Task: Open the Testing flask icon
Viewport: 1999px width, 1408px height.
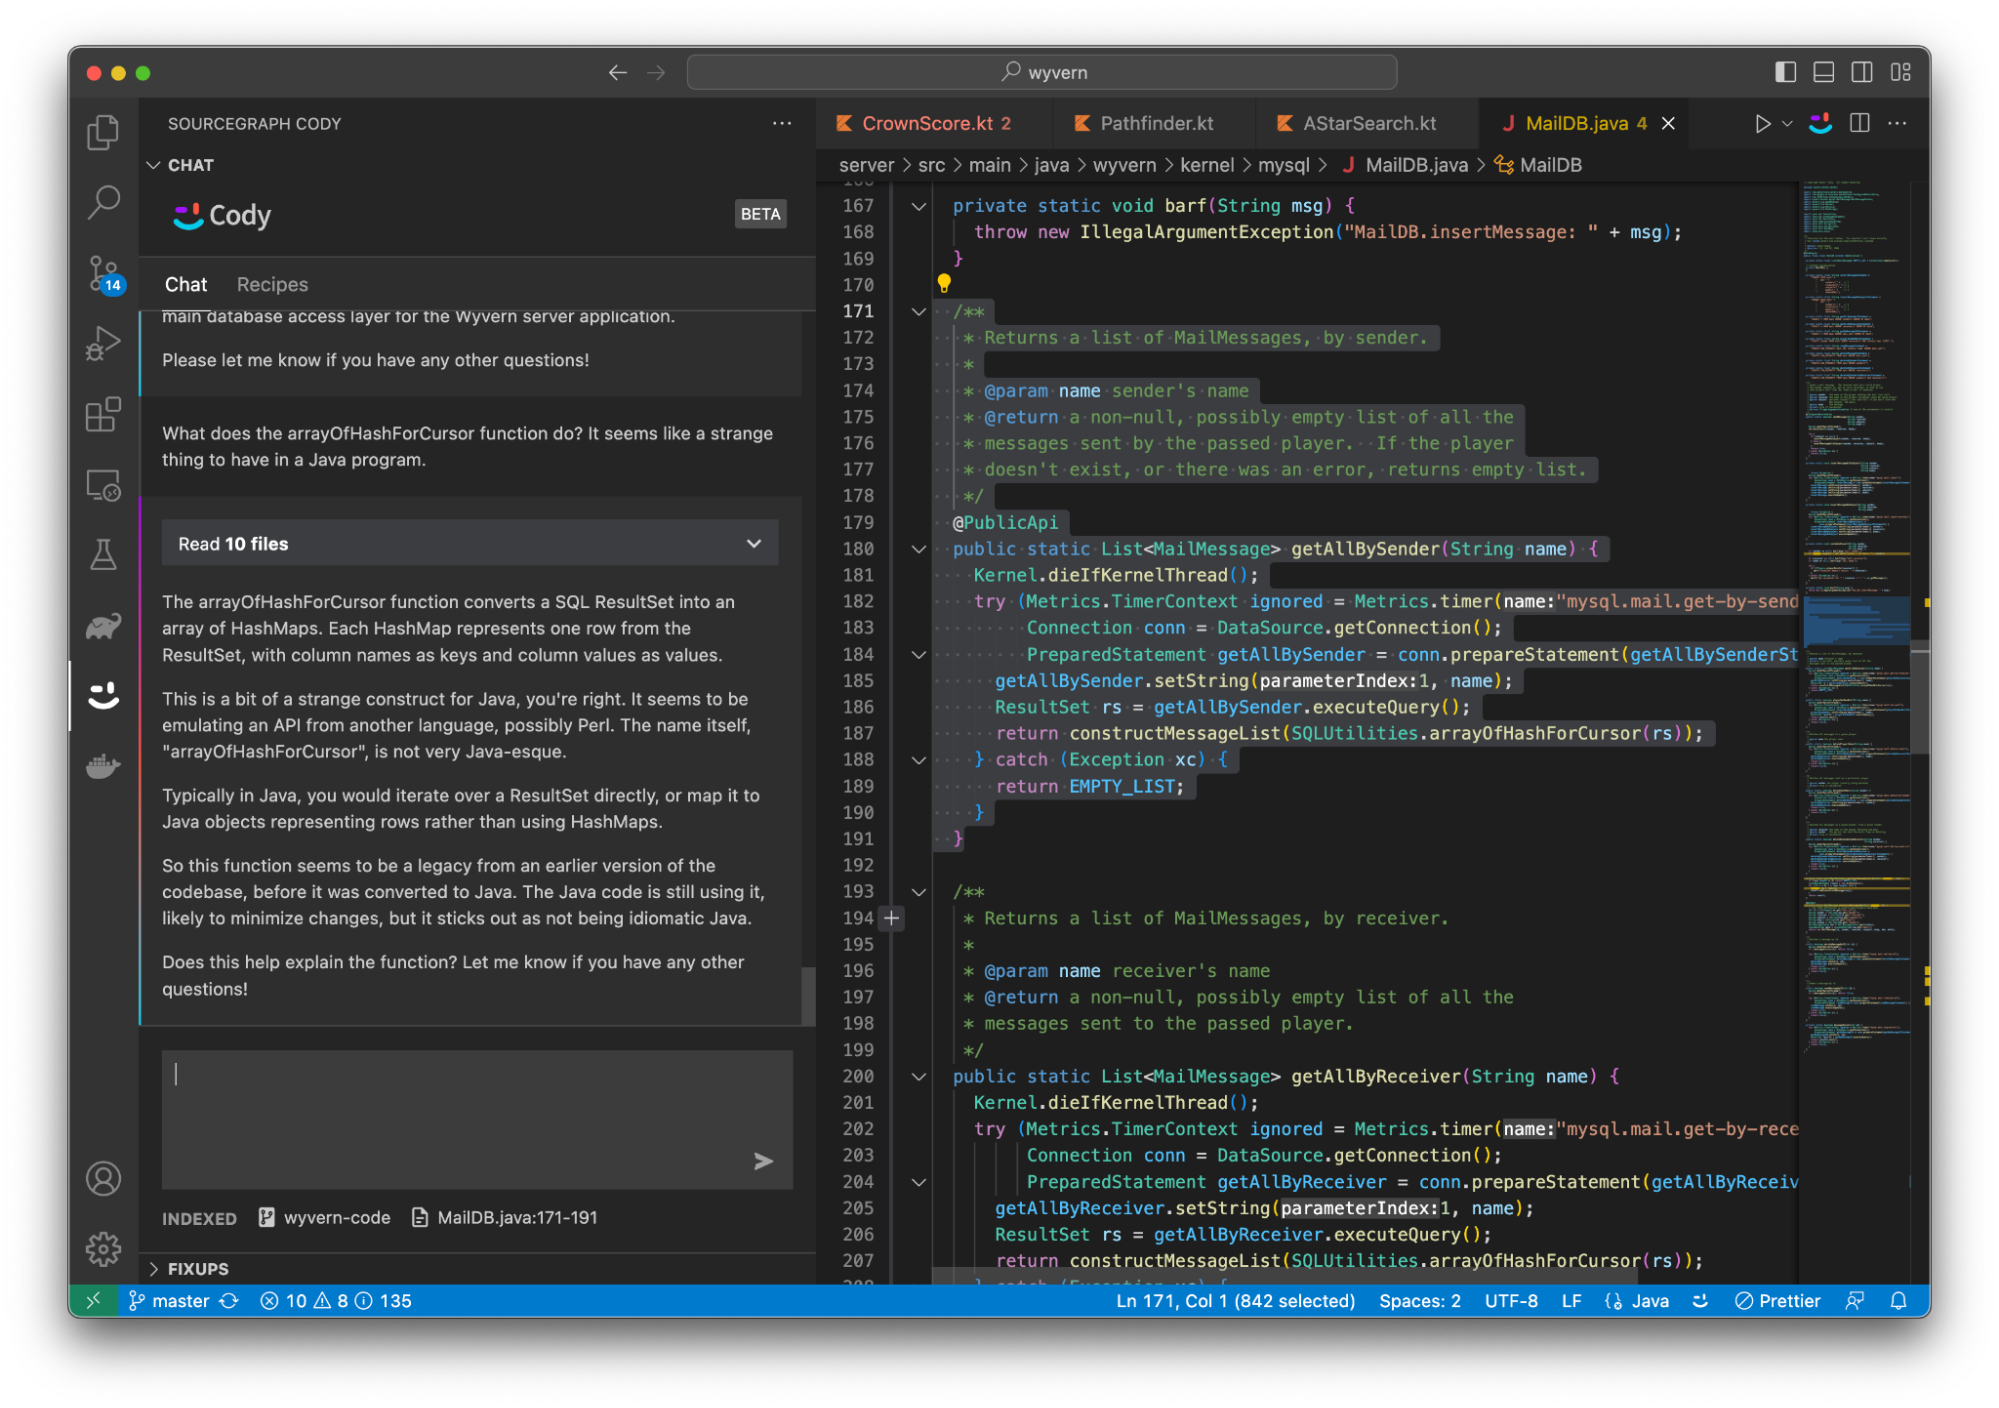Action: coord(103,555)
